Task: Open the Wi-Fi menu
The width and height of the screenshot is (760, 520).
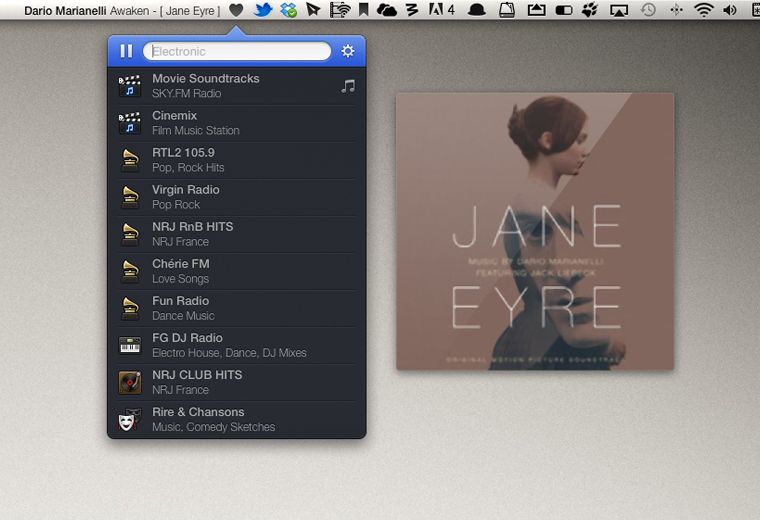Action: 703,10
